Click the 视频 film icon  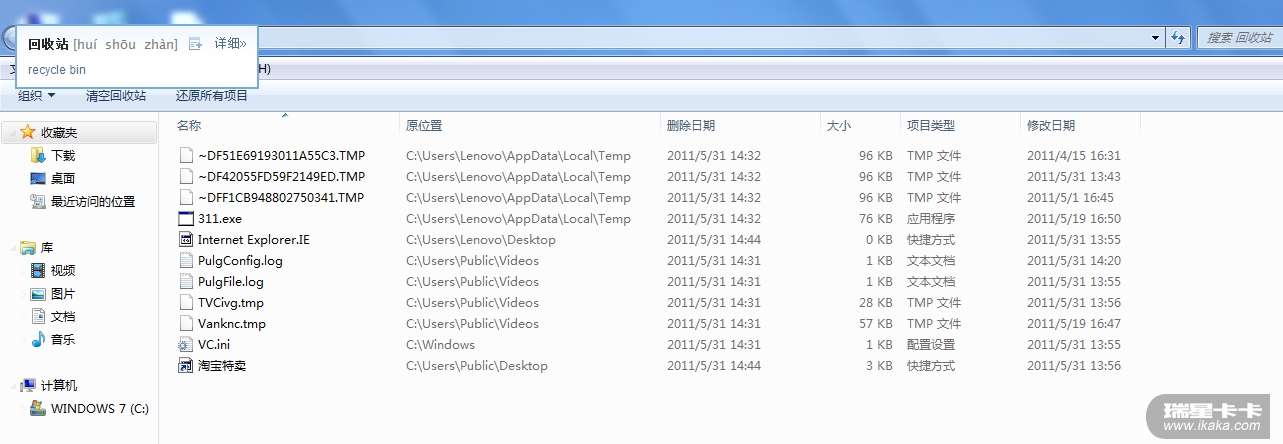click(x=38, y=270)
